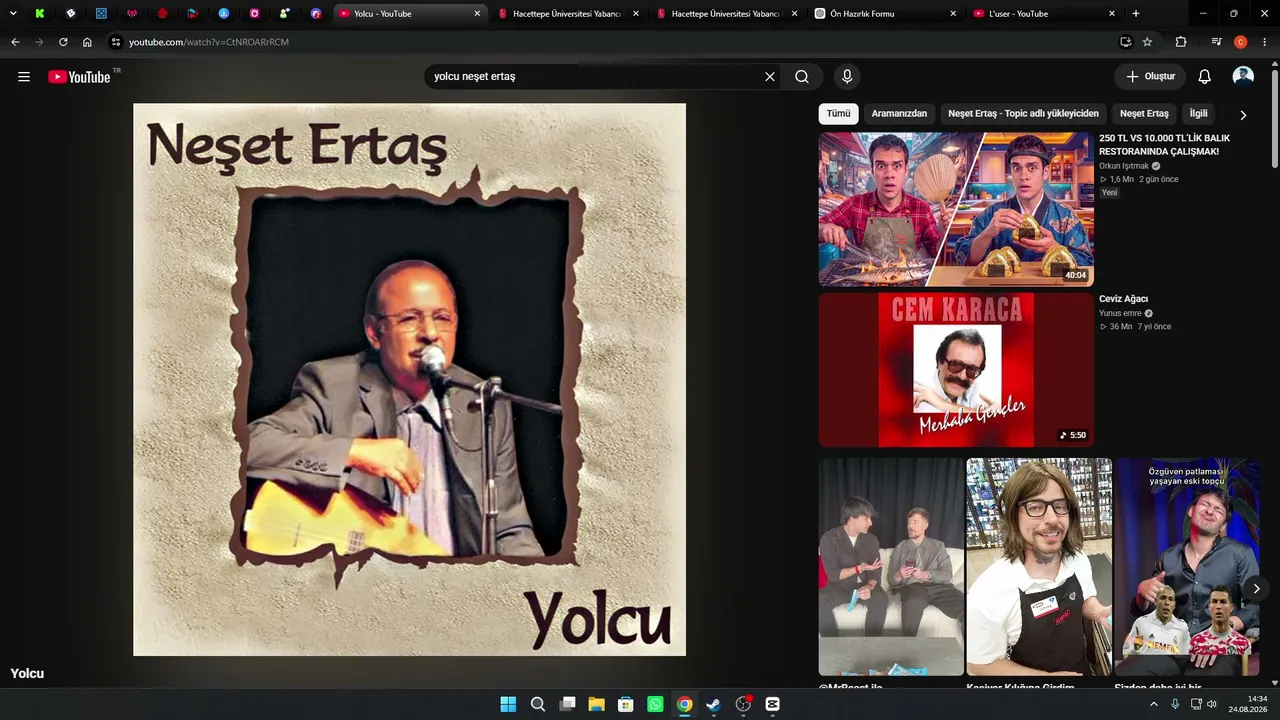Open the Ceviz Ağacı video title
Screen dimensions: 1280x720
(x=1123, y=299)
